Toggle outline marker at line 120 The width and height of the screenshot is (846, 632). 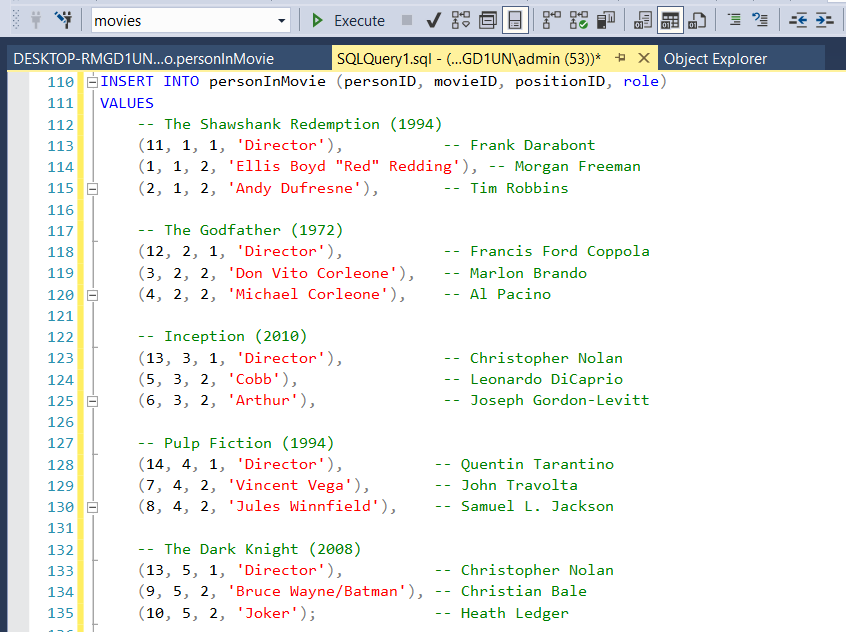(92, 295)
